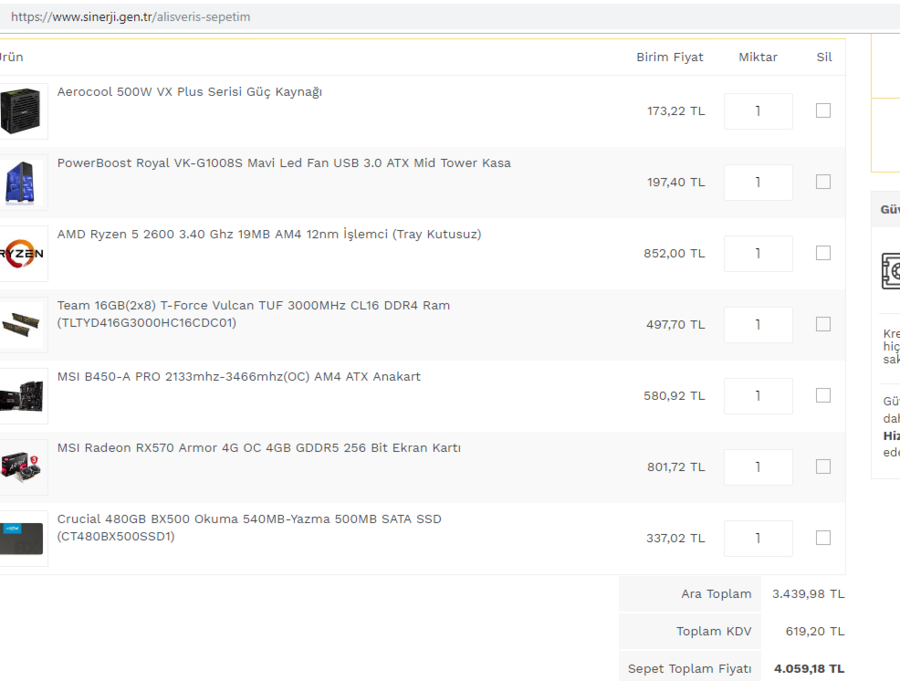This screenshot has width=900, height=681.
Task: Tick delete checkbox for Team 16GB RAM
Action: tap(823, 324)
